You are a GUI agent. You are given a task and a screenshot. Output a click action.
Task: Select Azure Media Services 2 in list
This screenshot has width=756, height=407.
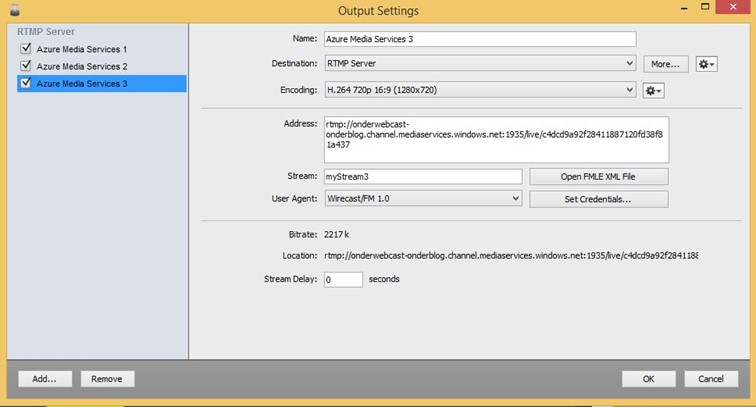tap(81, 67)
